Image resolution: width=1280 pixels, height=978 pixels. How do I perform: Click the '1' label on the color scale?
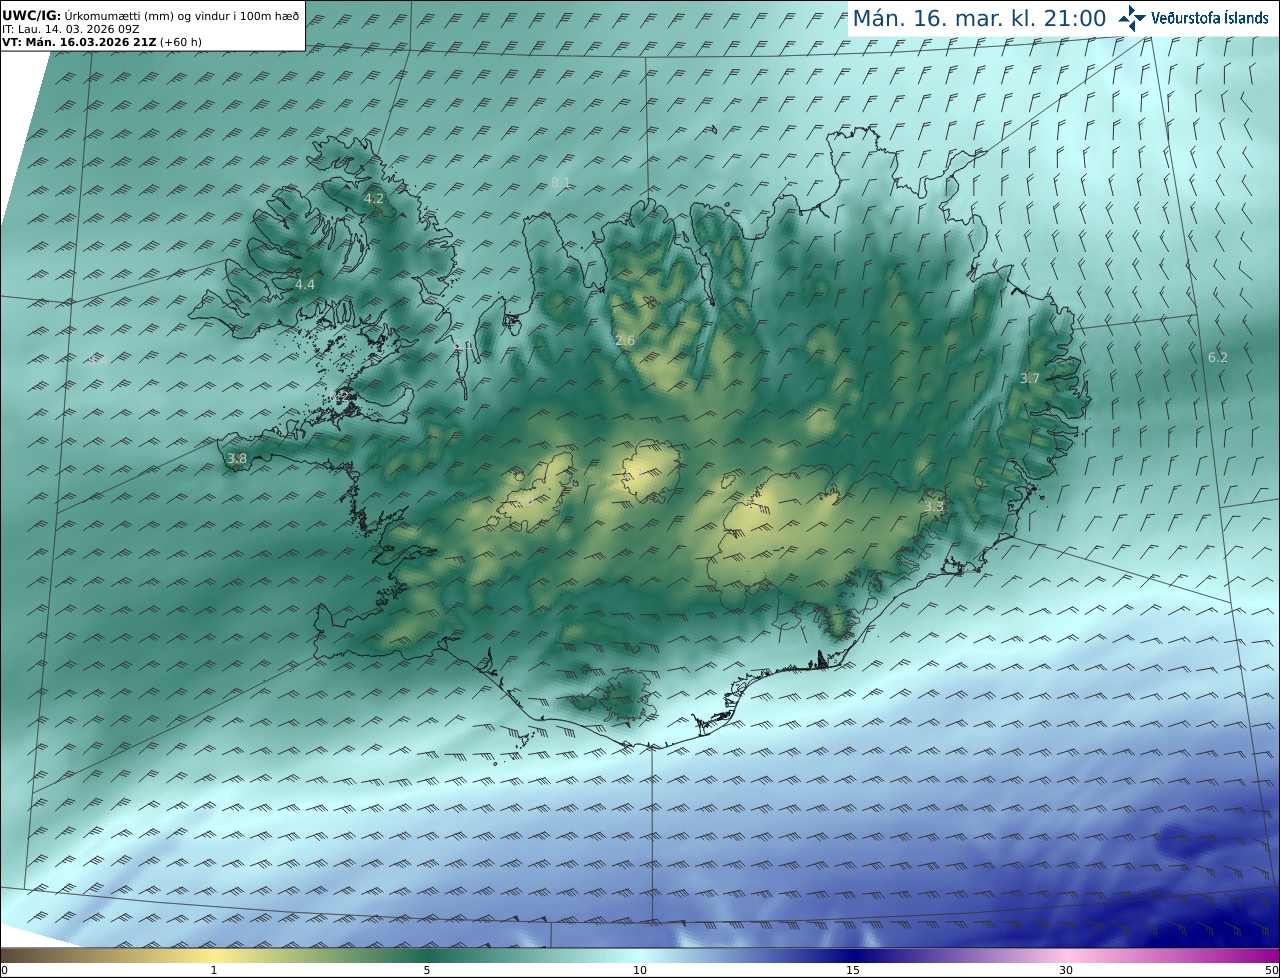tap(214, 970)
